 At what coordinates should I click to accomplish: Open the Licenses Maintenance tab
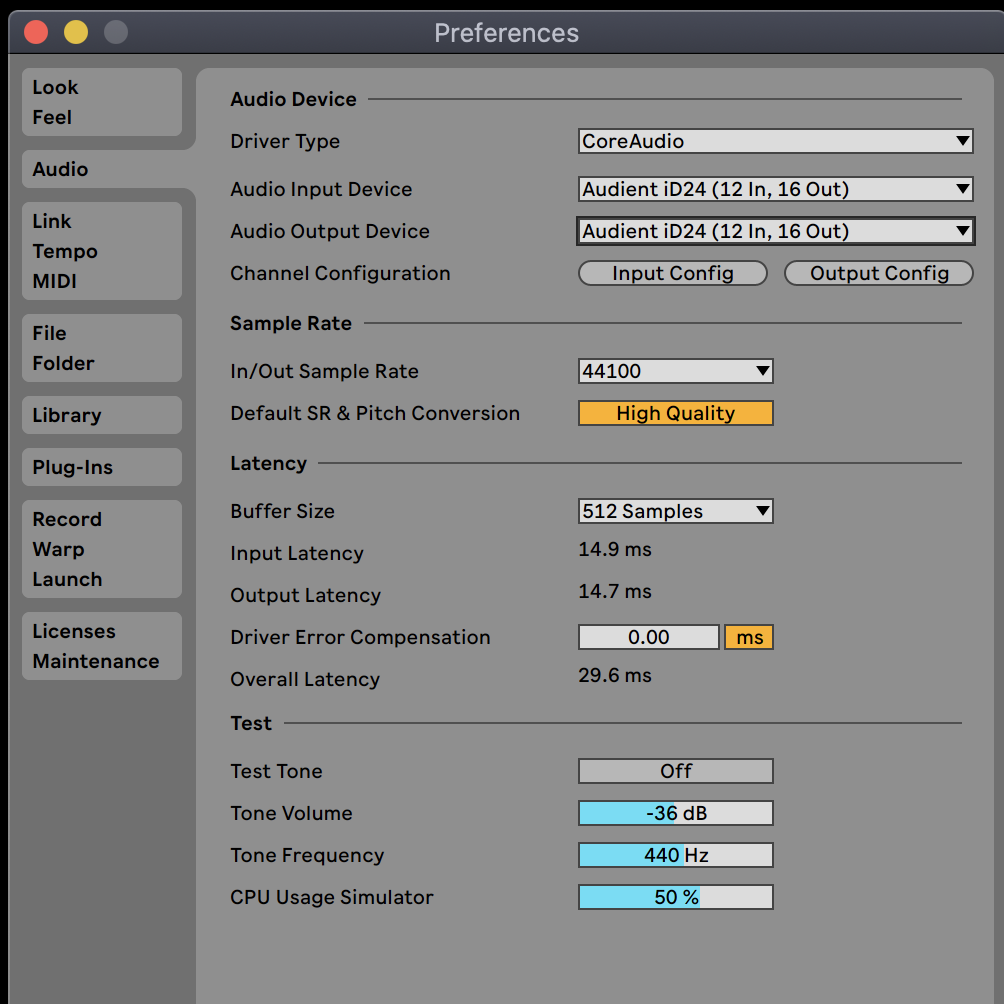pyautogui.click(x=102, y=646)
